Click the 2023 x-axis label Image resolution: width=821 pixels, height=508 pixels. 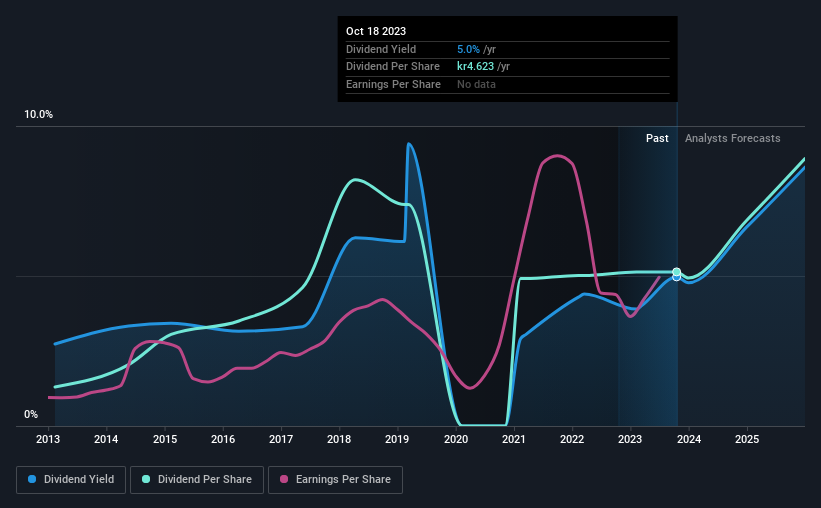pyautogui.click(x=630, y=439)
